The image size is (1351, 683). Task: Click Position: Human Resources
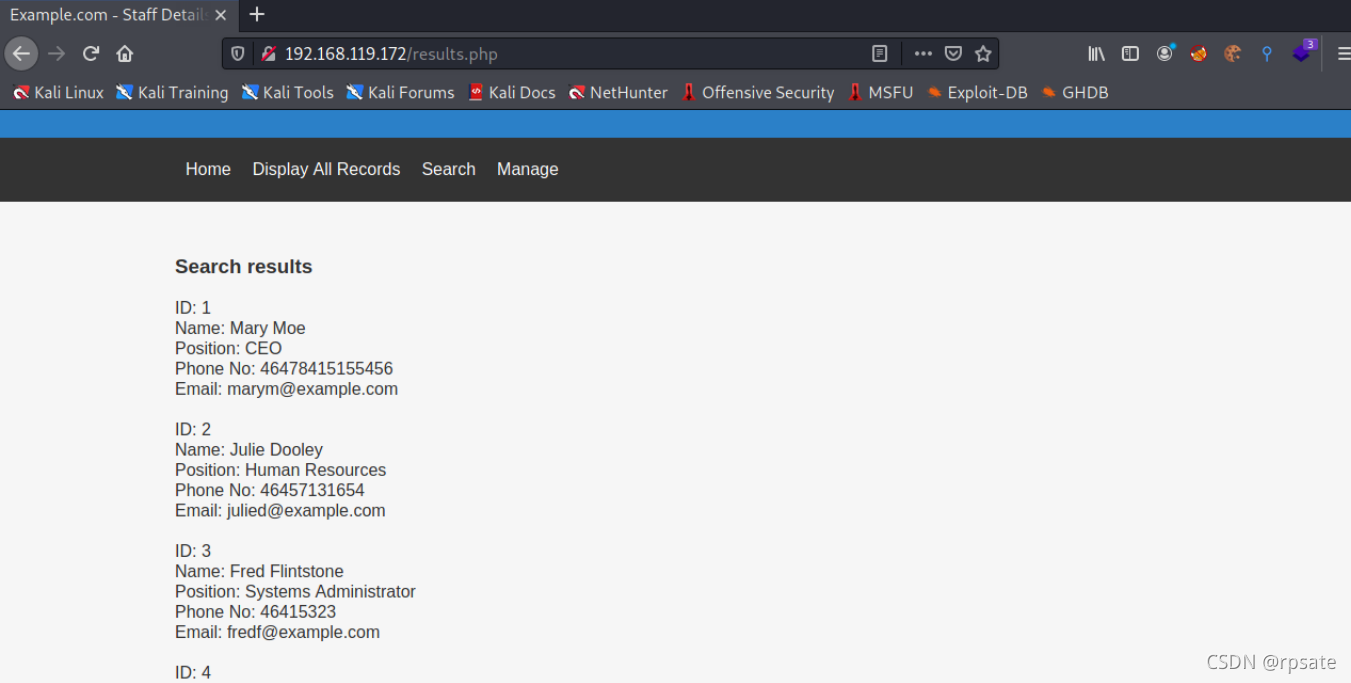[280, 470]
